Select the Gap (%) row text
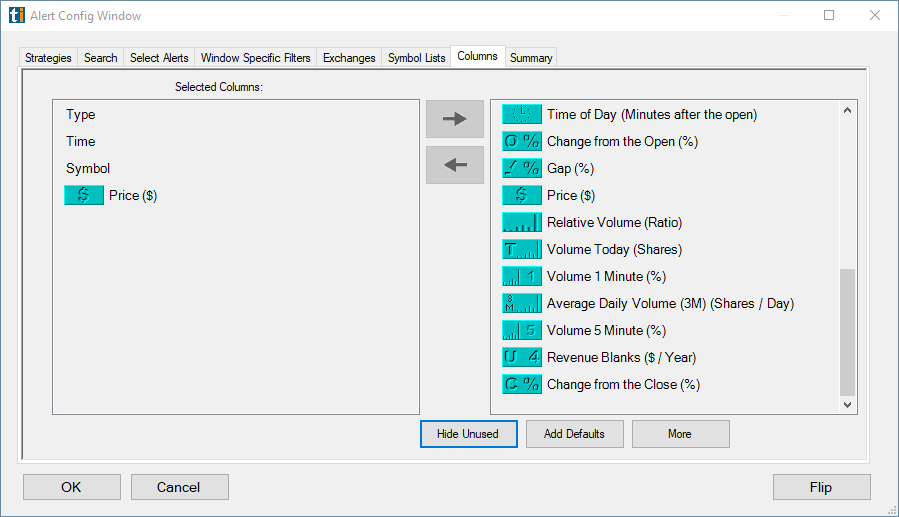This screenshot has height=517, width=899. tap(570, 168)
